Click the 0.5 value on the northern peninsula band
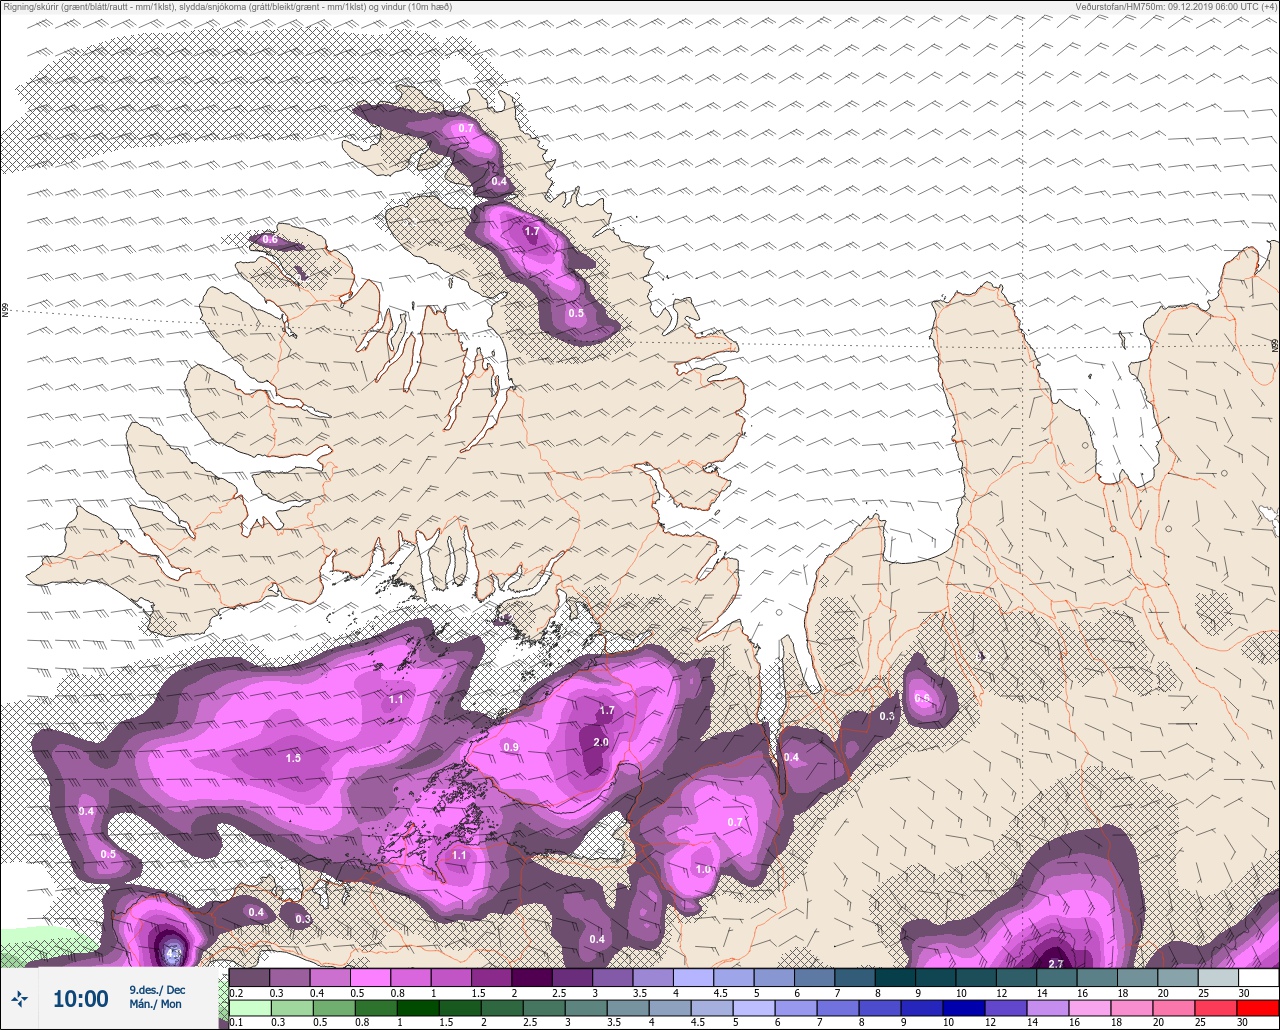 (576, 314)
